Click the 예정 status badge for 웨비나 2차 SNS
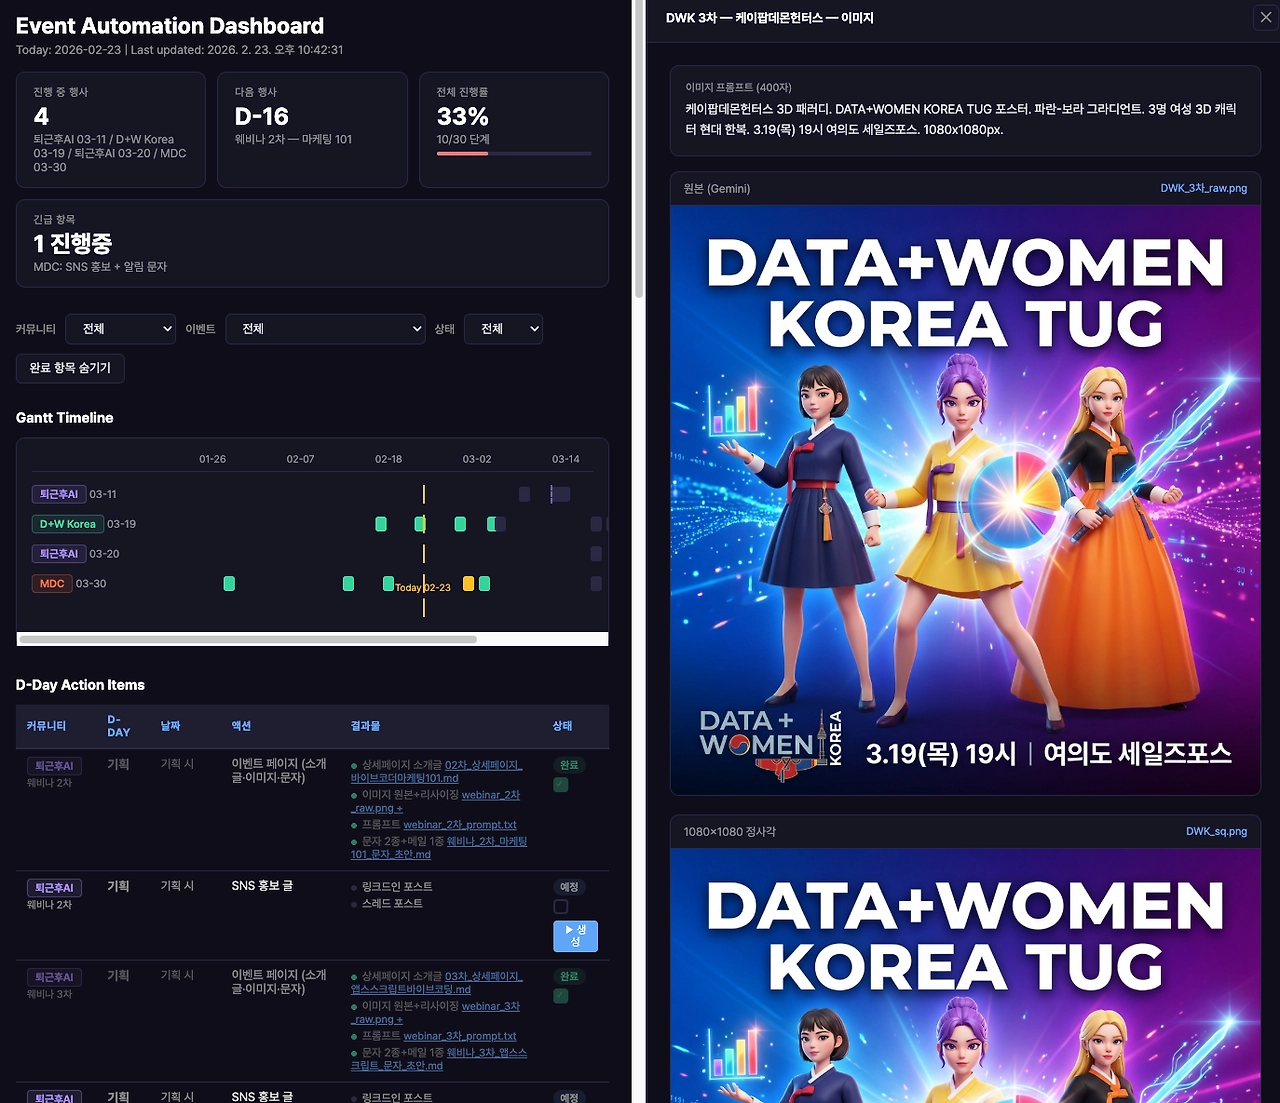The image size is (1280, 1103). 569,887
